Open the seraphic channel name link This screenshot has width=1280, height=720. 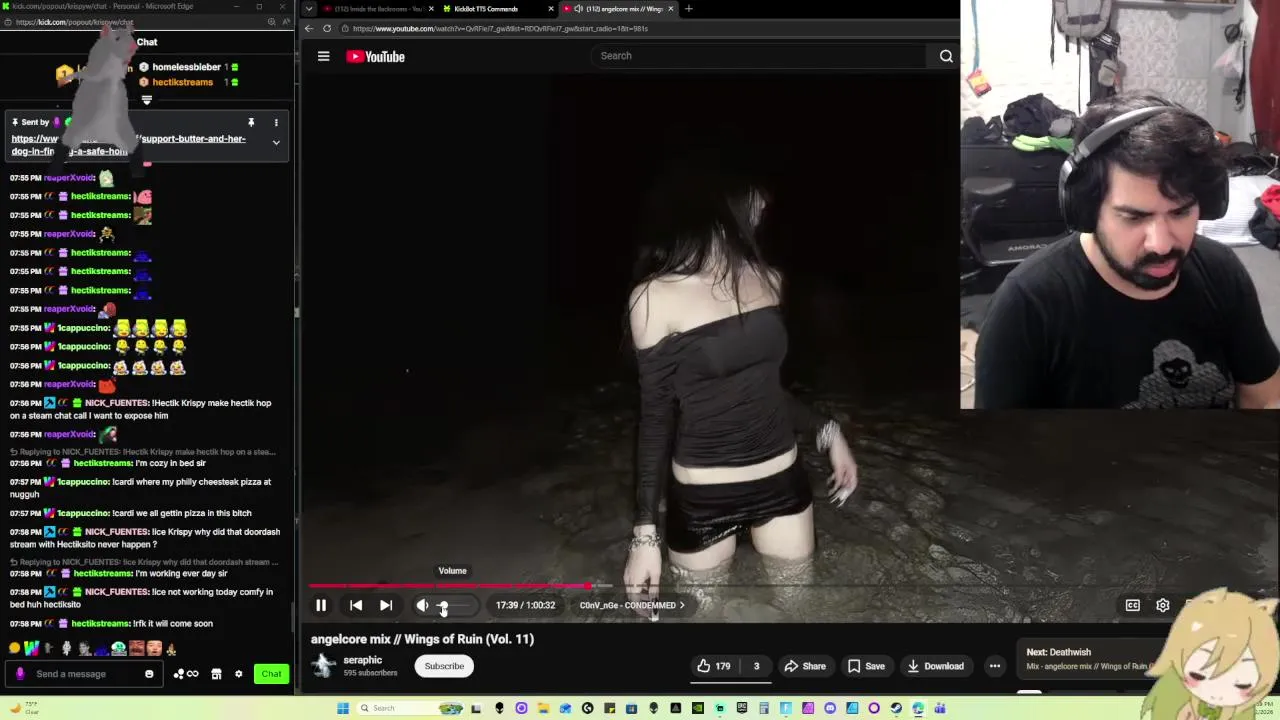click(363, 660)
